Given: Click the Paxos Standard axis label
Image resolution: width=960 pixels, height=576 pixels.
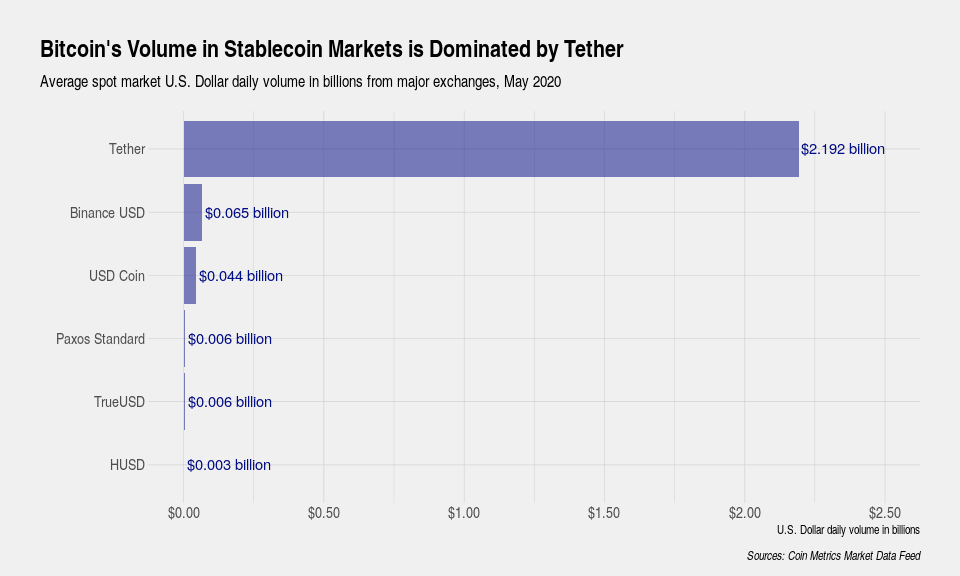Looking at the screenshot, I should (100, 339).
